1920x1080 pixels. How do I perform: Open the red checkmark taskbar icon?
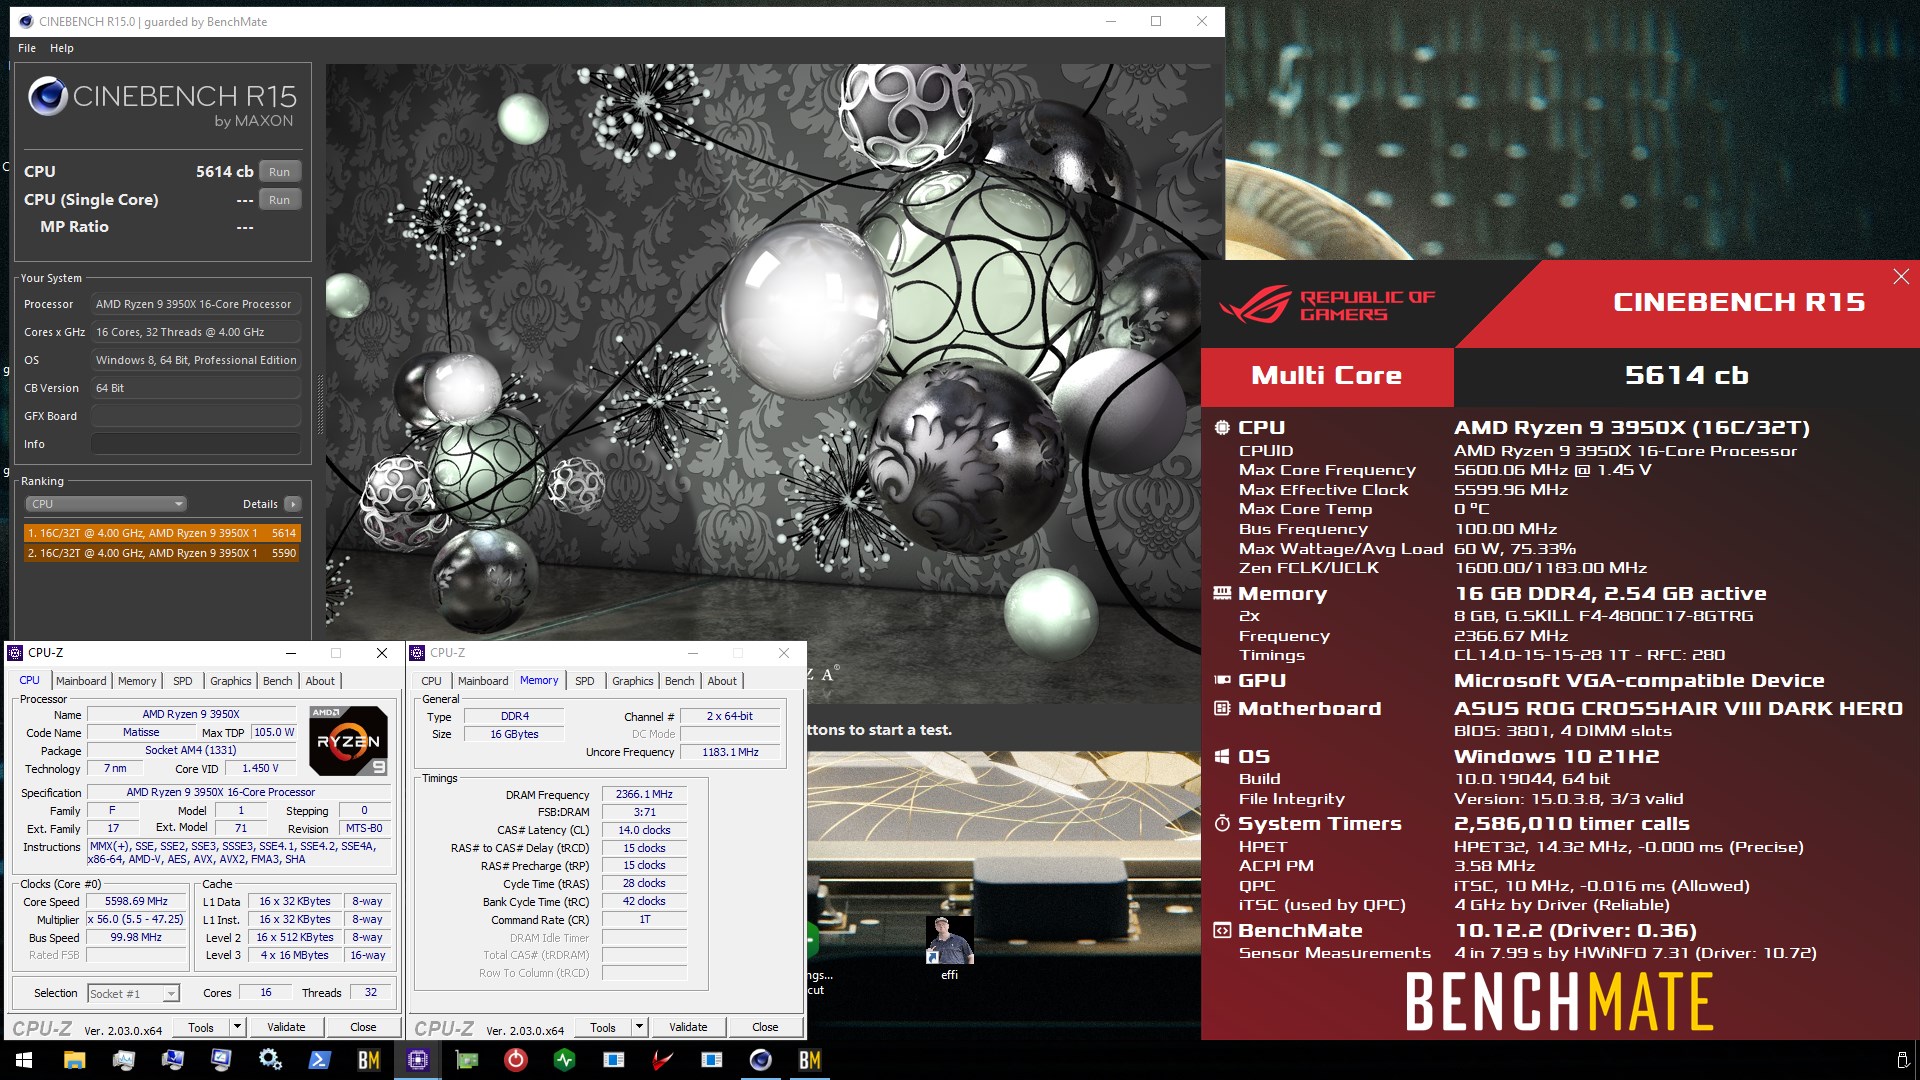pyautogui.click(x=663, y=1060)
